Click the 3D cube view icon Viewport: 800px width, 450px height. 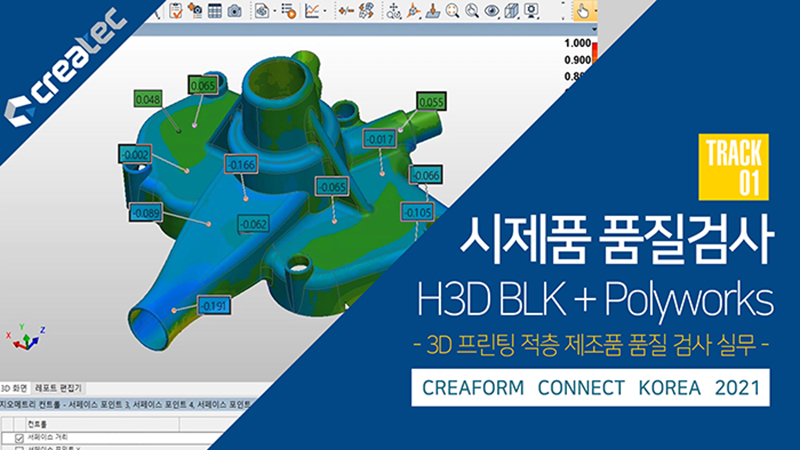(511, 11)
